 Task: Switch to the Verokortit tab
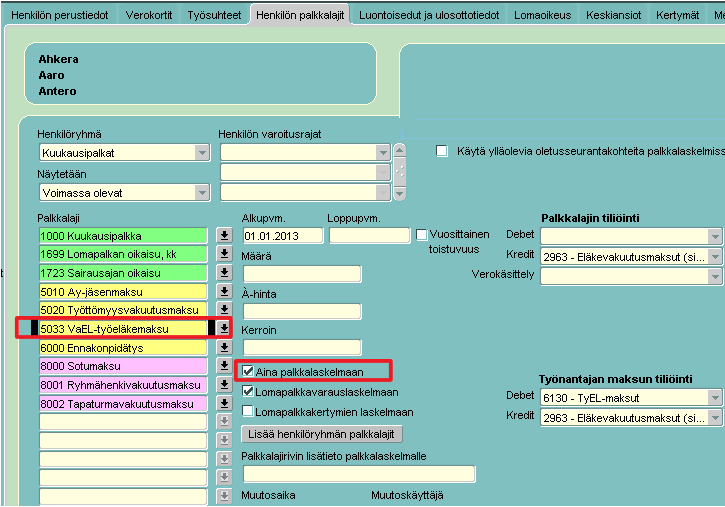[148, 15]
